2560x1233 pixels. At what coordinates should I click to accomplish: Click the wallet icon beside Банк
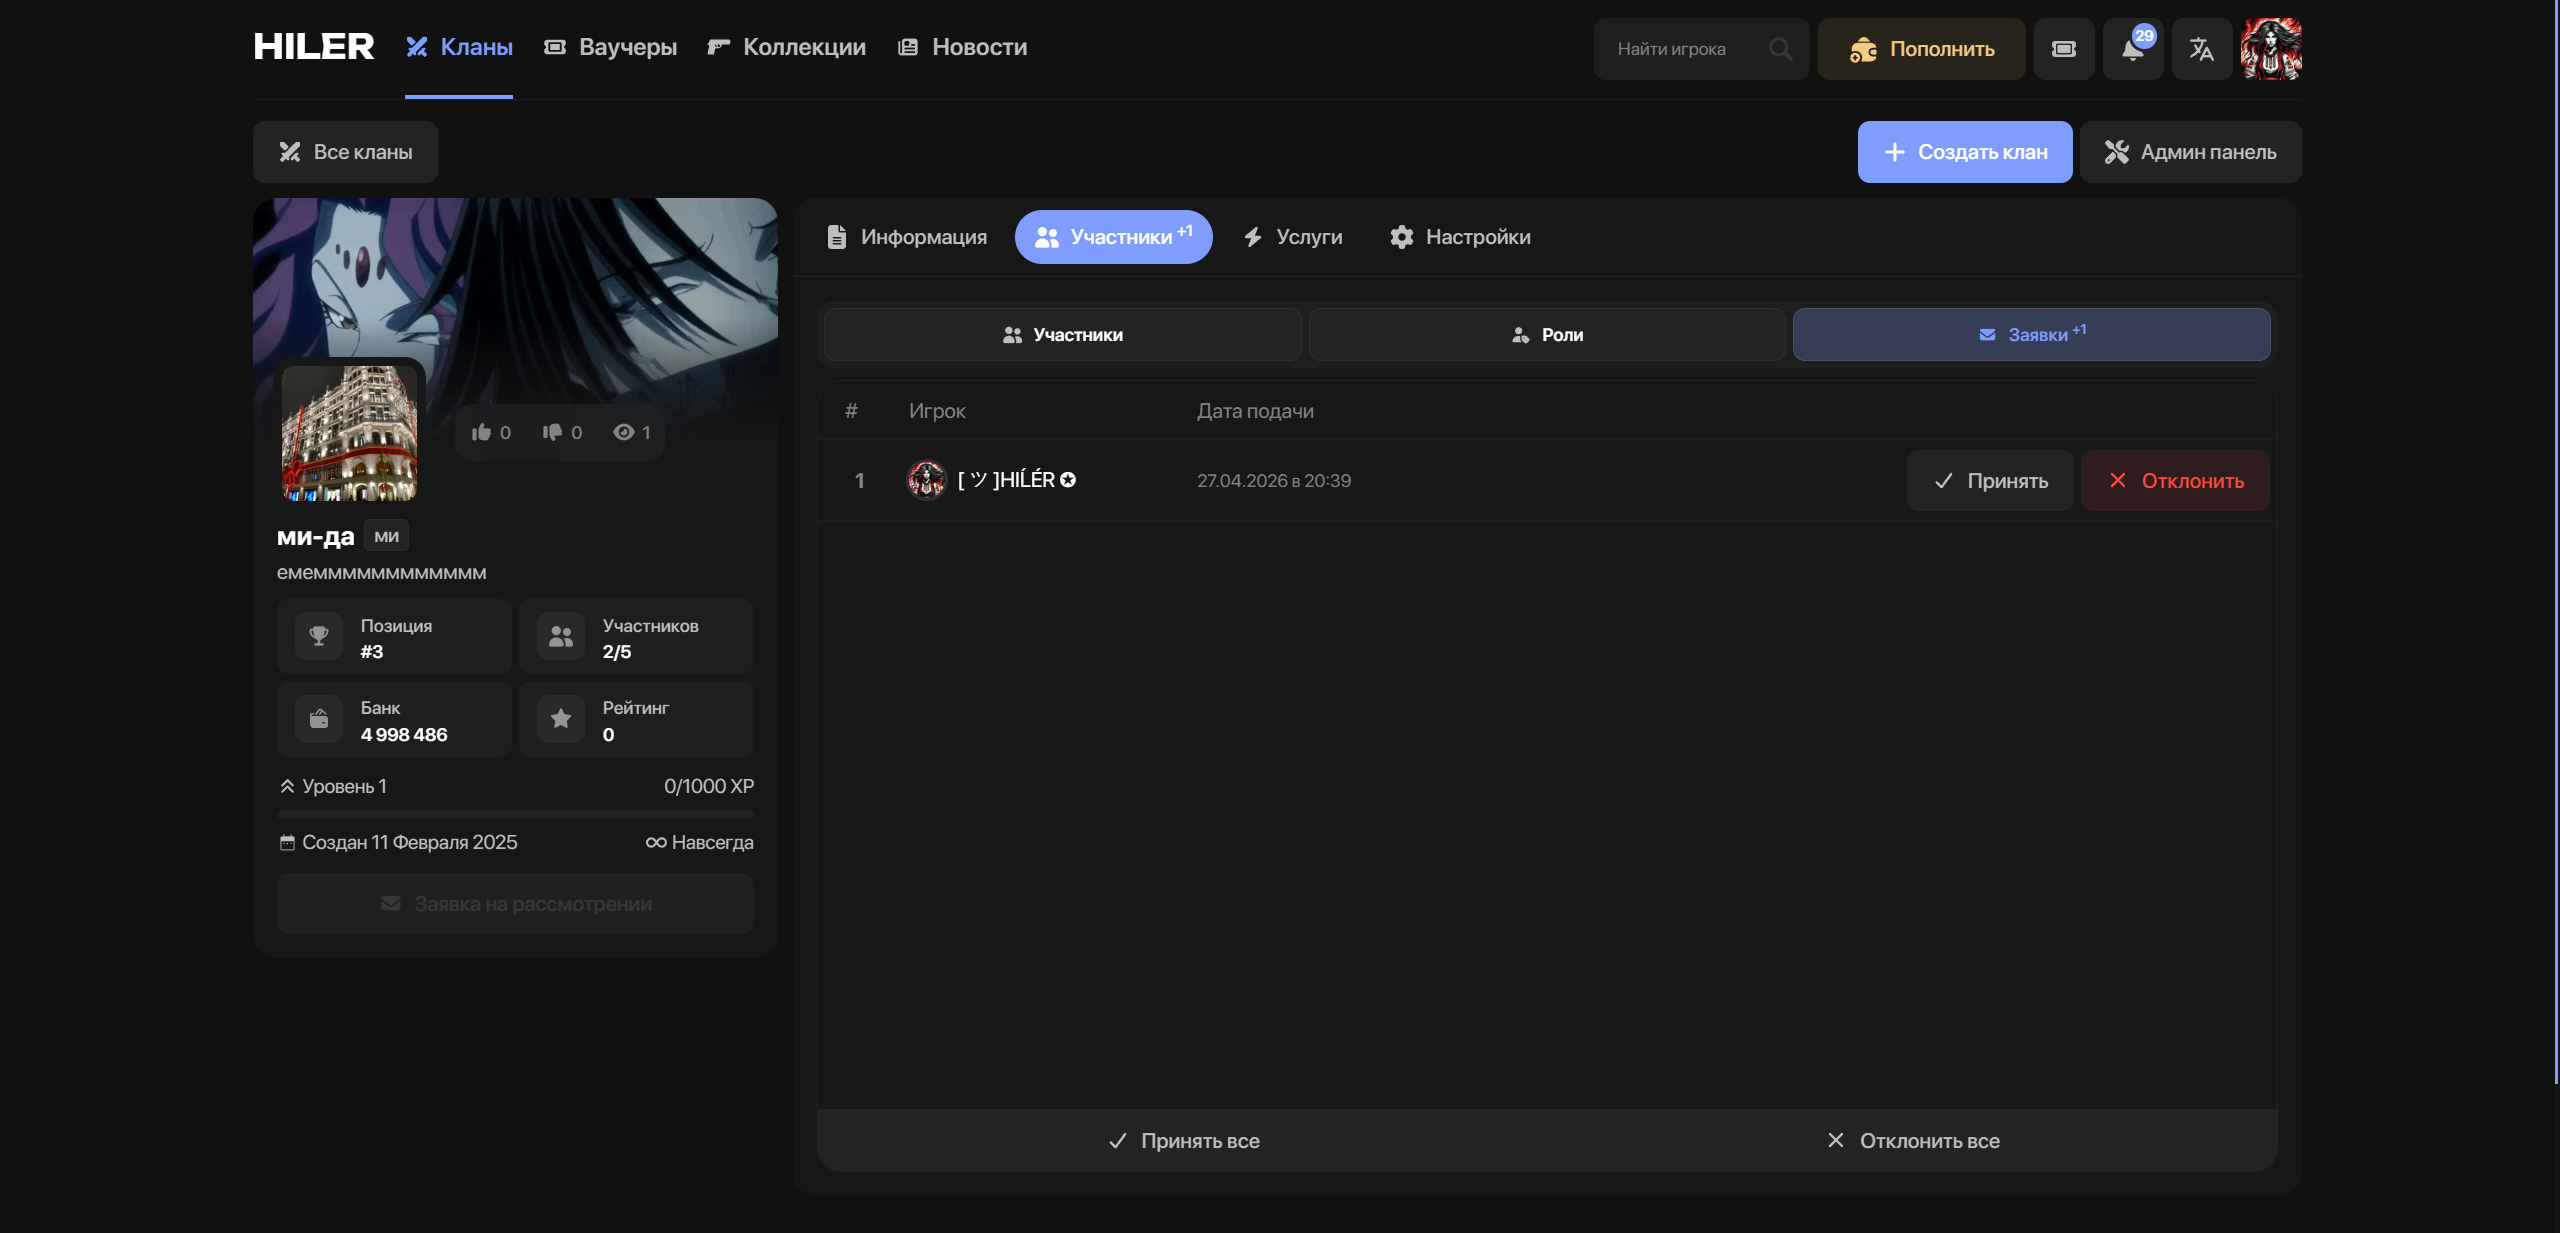point(319,719)
